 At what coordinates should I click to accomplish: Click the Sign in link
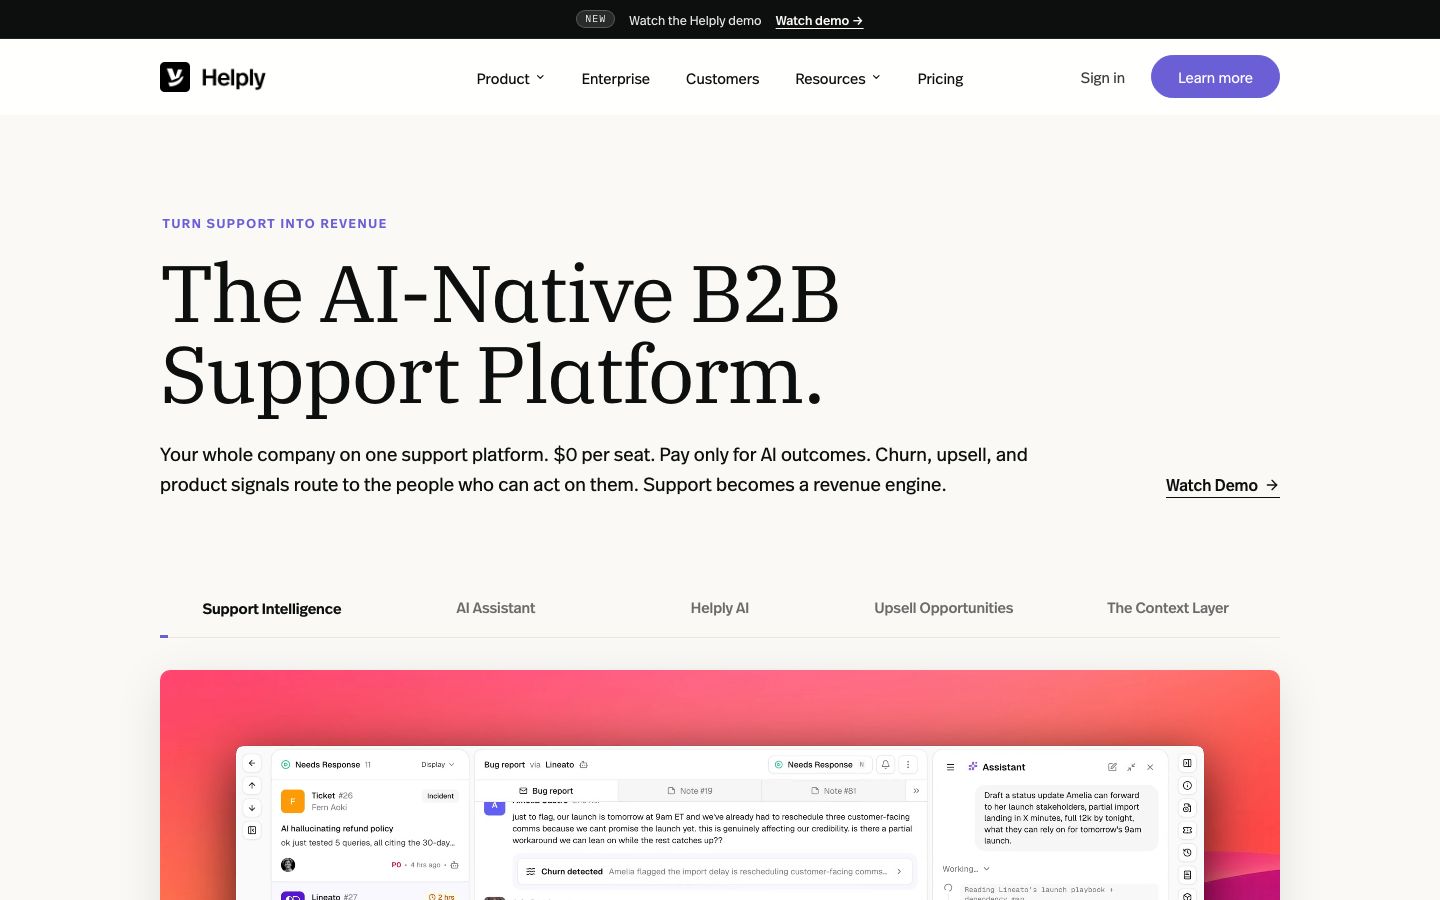(x=1102, y=77)
